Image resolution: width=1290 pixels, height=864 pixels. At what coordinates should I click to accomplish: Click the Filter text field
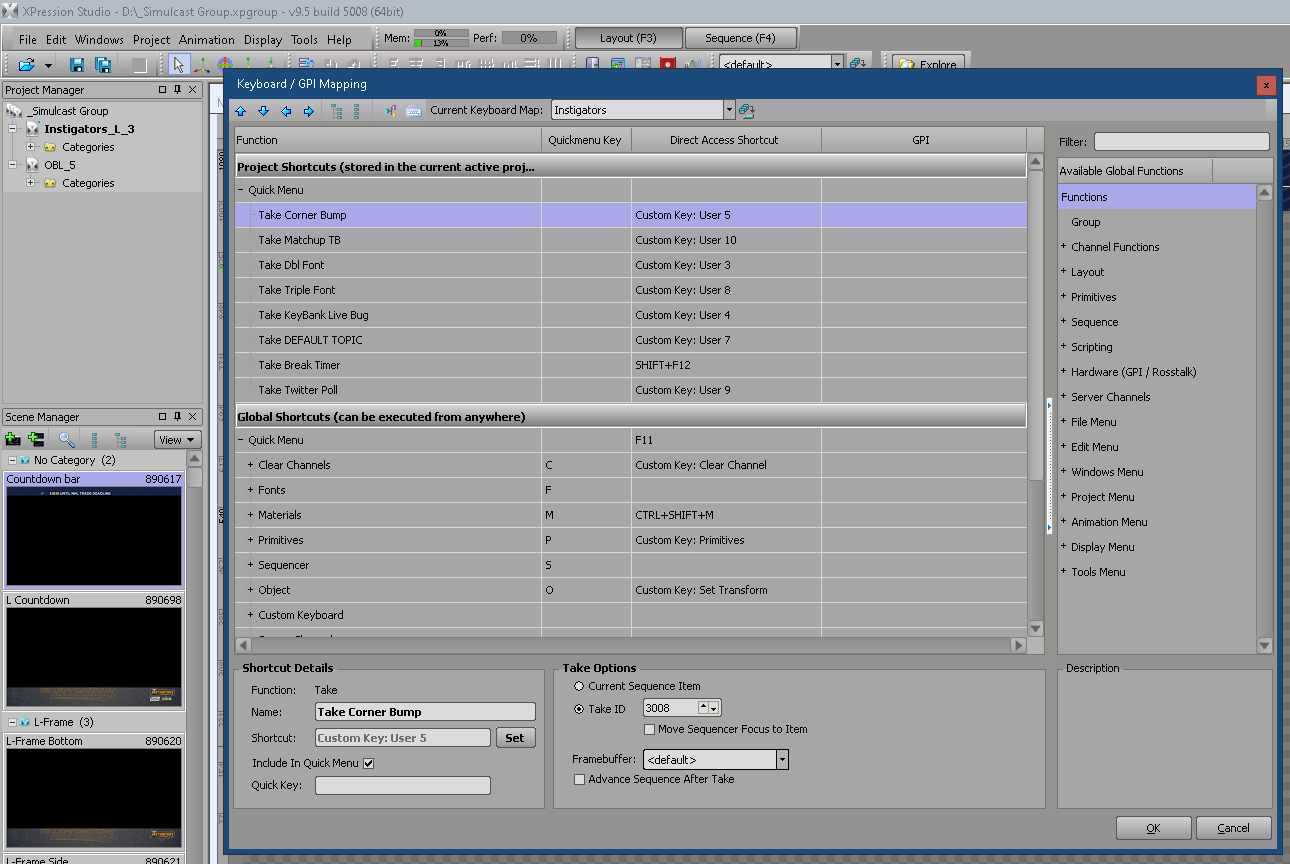[1181, 142]
